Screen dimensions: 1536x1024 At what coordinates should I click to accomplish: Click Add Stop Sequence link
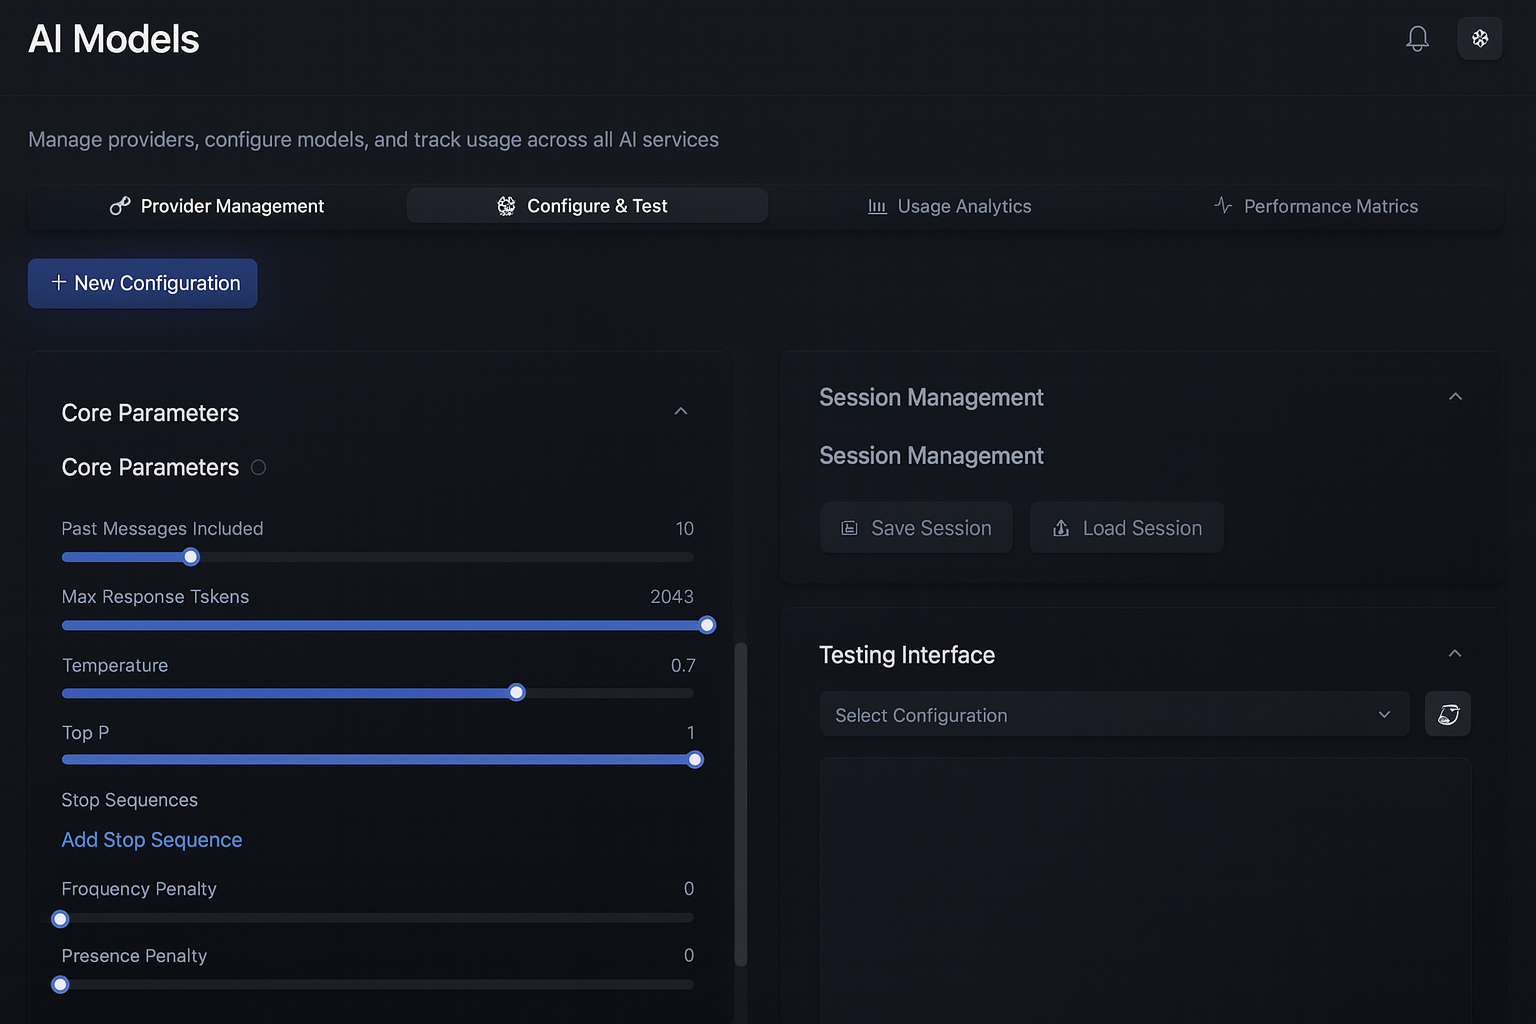point(152,840)
